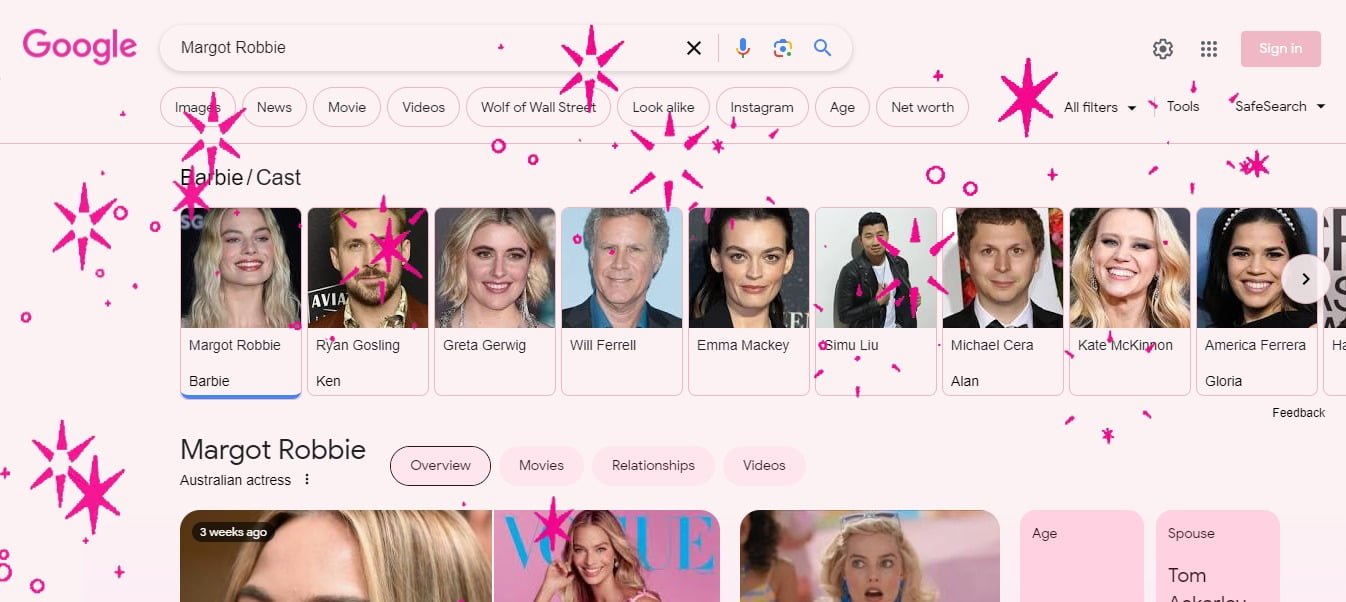Filter results by the News chip
Image resolution: width=1346 pixels, height=602 pixels.
[x=274, y=107]
